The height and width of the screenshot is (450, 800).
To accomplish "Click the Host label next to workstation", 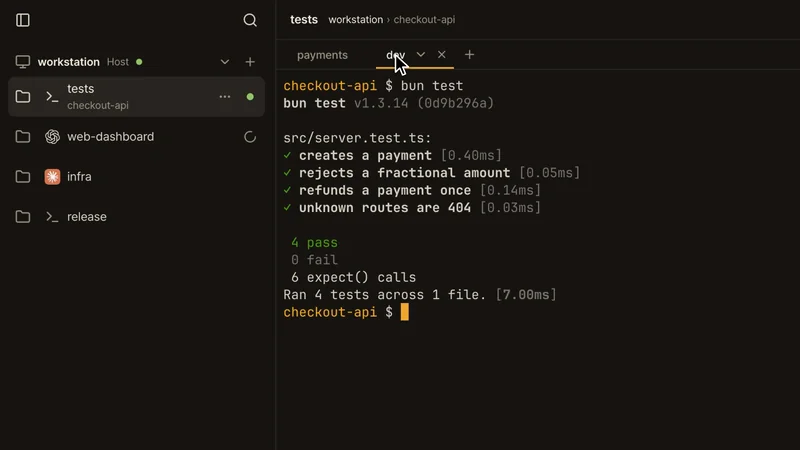I will 117,62.
